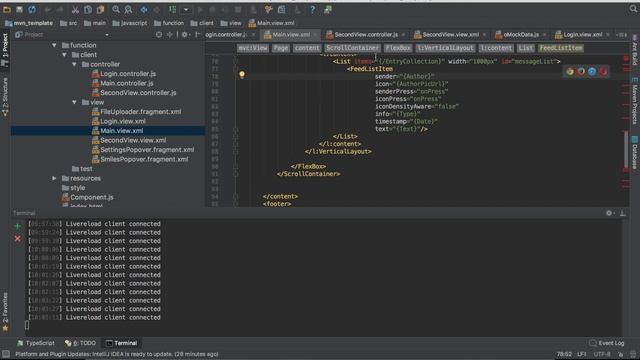The width and height of the screenshot is (640, 360).
Task: Click FeedListItem breadcrumb
Action: (x=561, y=48)
